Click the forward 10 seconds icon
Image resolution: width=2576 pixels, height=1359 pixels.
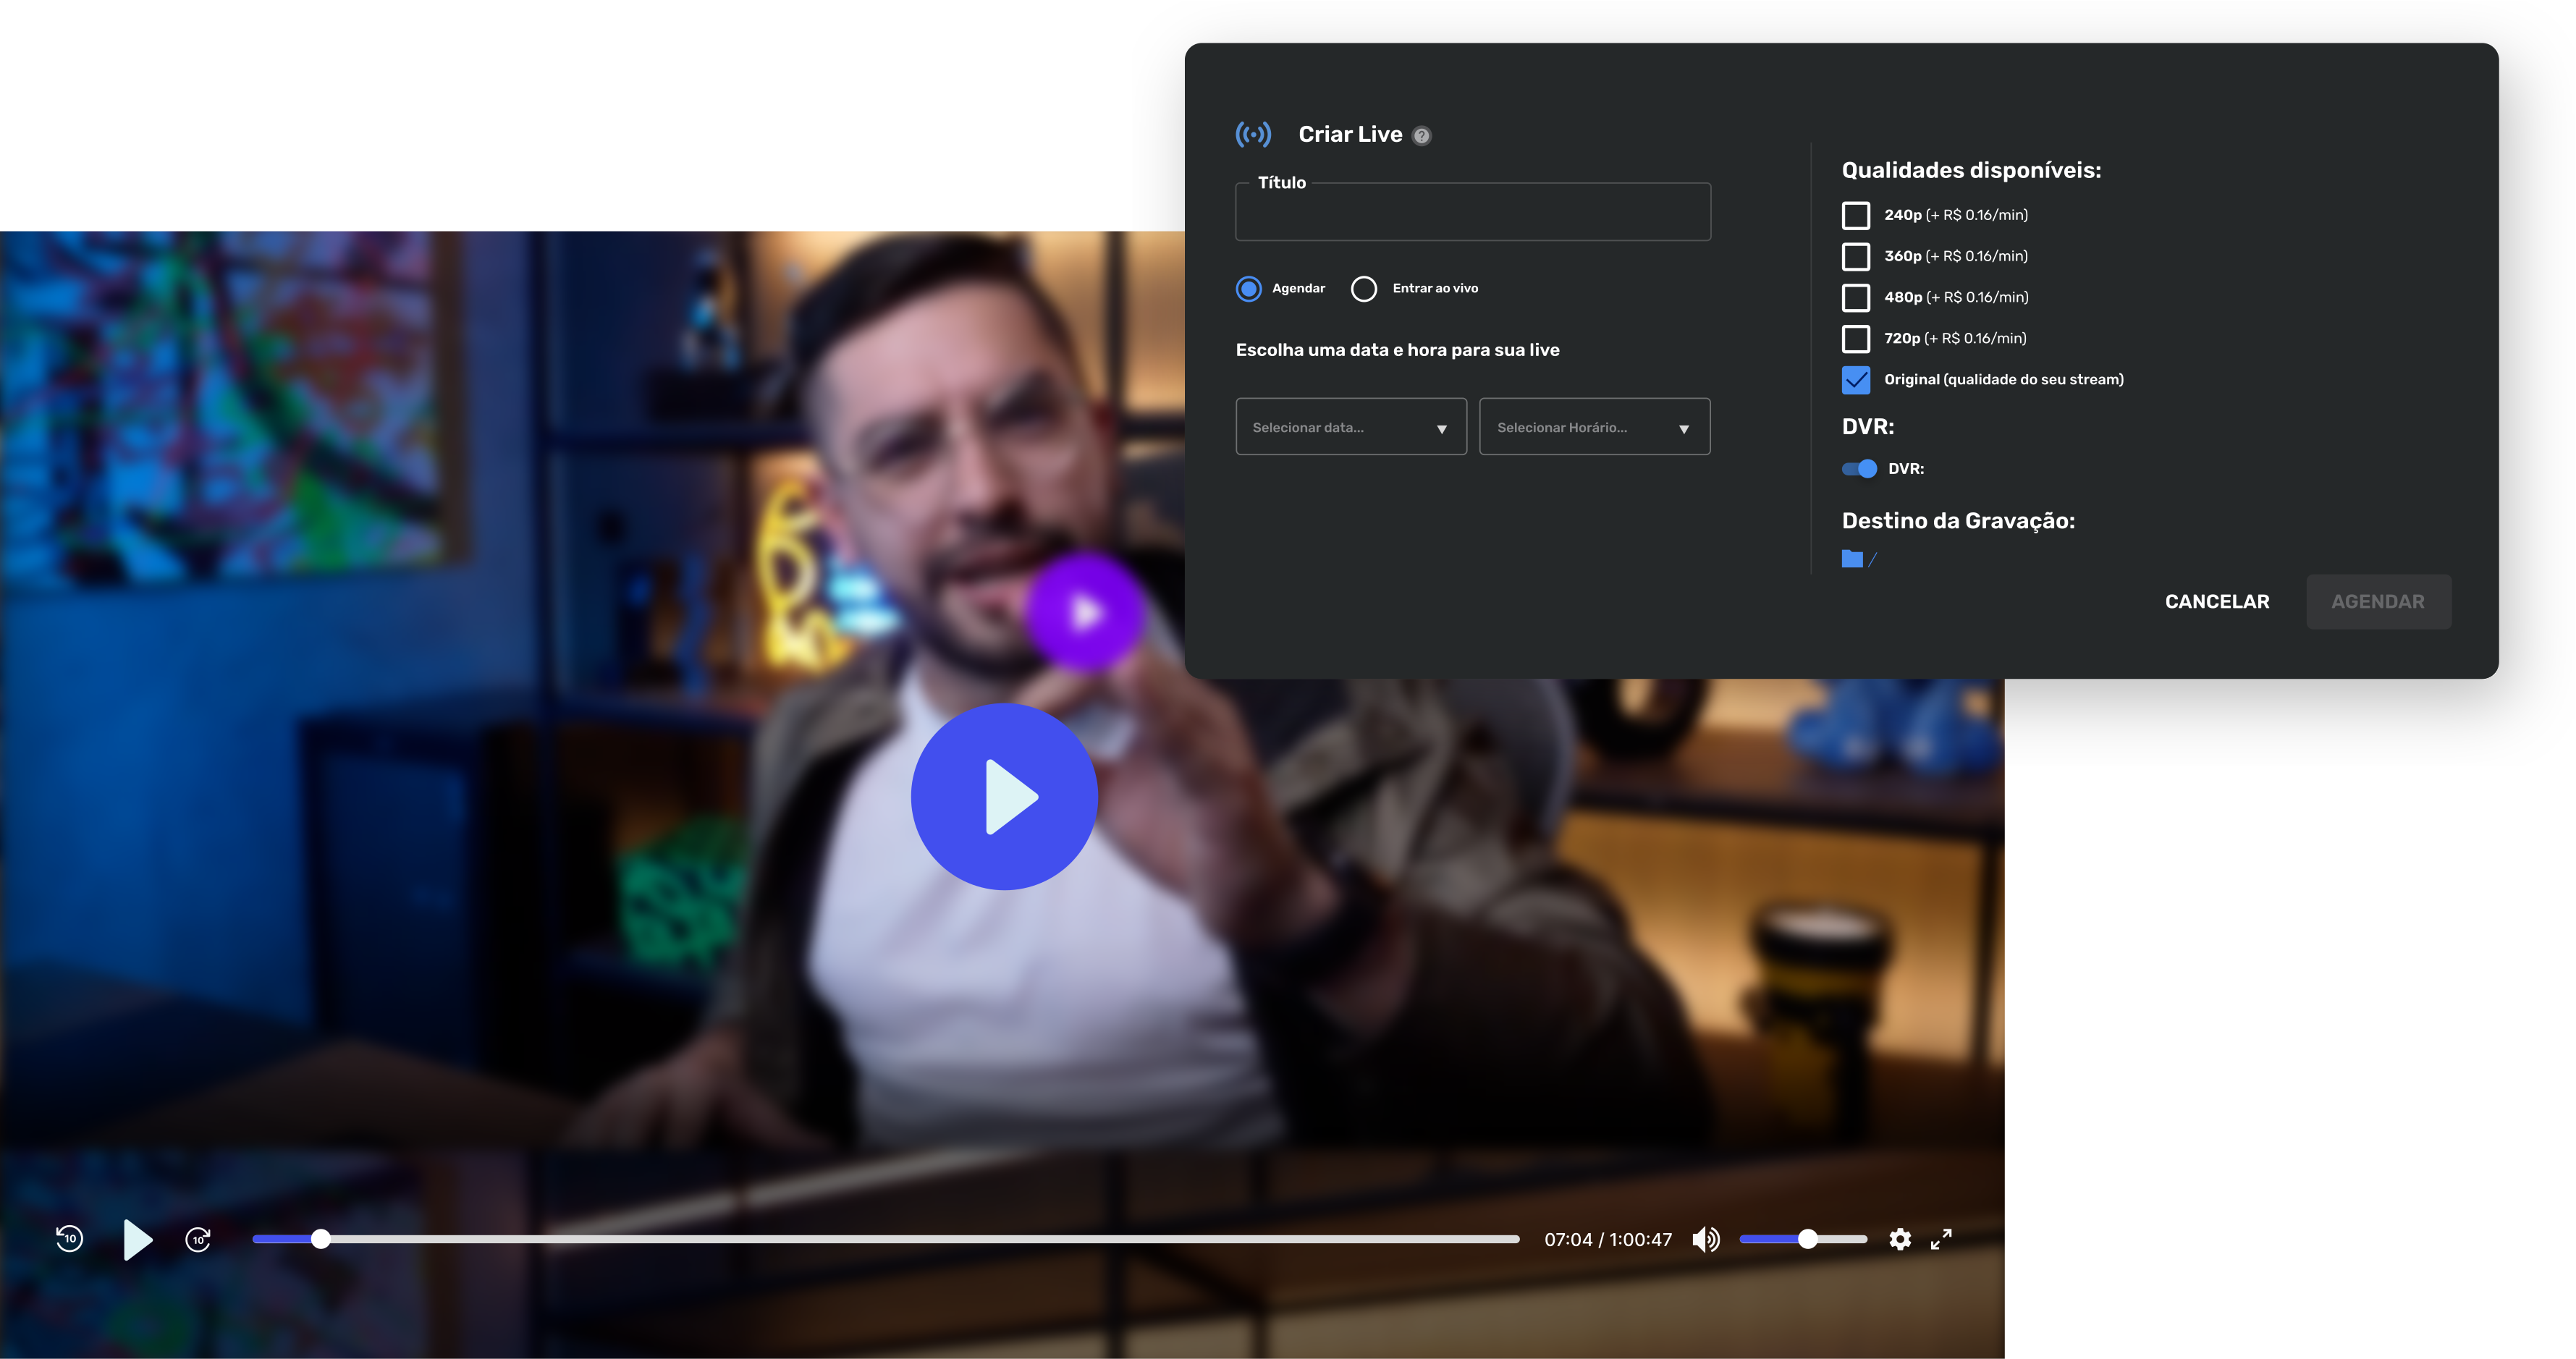pos(198,1240)
